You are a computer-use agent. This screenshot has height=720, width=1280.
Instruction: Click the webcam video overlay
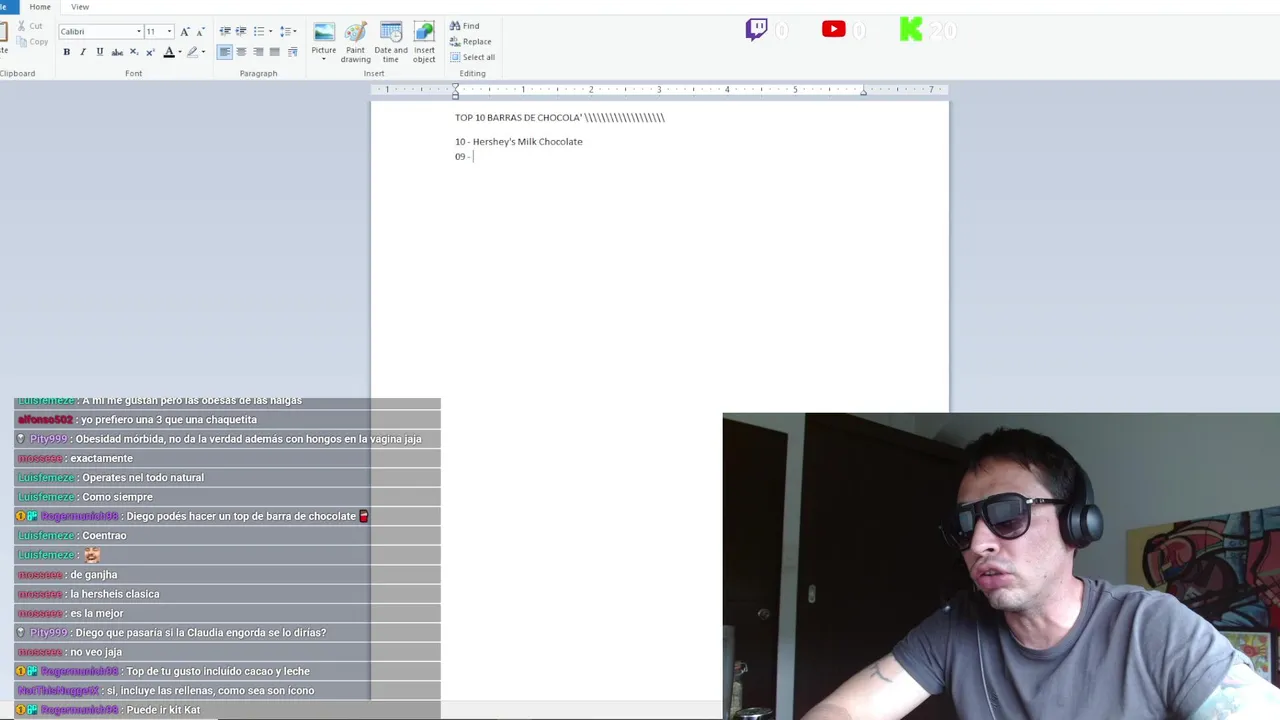pyautogui.click(x=1001, y=566)
